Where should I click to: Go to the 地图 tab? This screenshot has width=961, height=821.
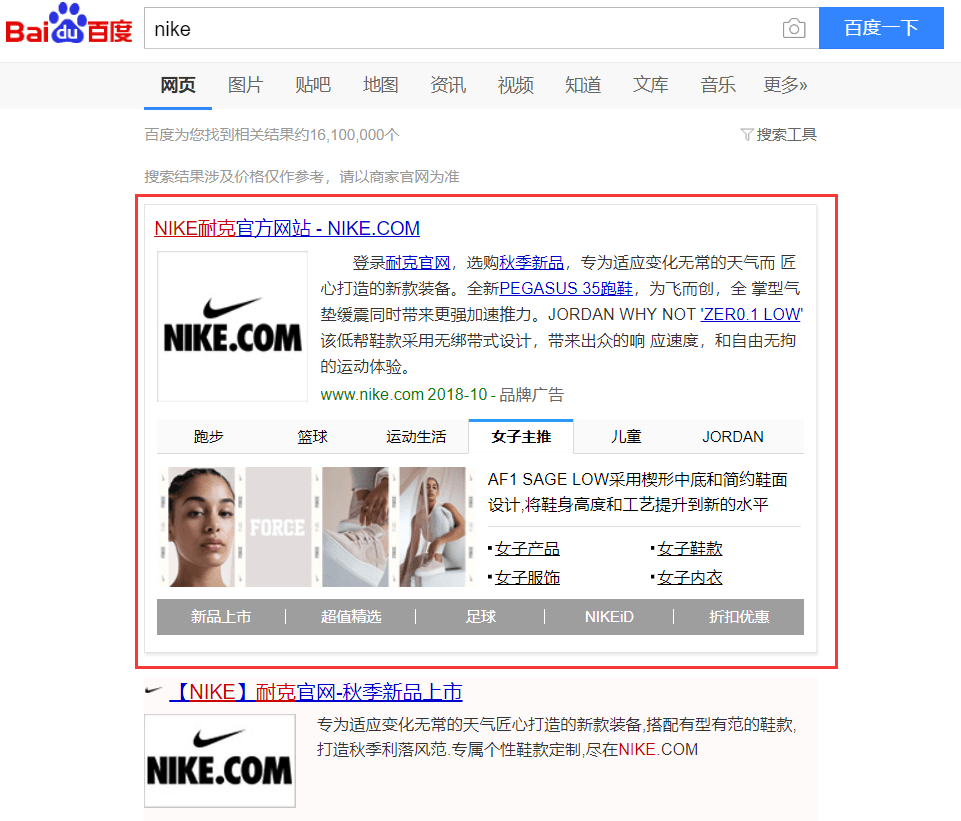tap(381, 85)
